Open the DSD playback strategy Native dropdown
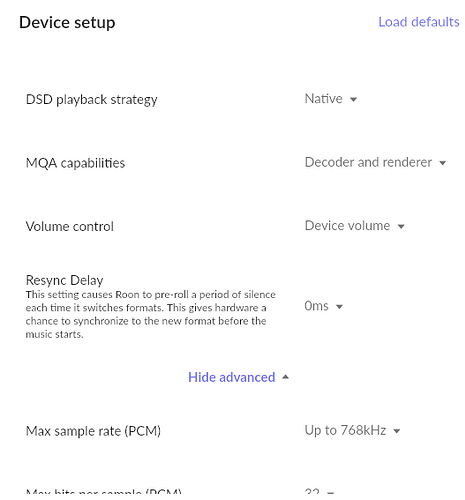Screen dimensions: 465x500 click(x=331, y=99)
